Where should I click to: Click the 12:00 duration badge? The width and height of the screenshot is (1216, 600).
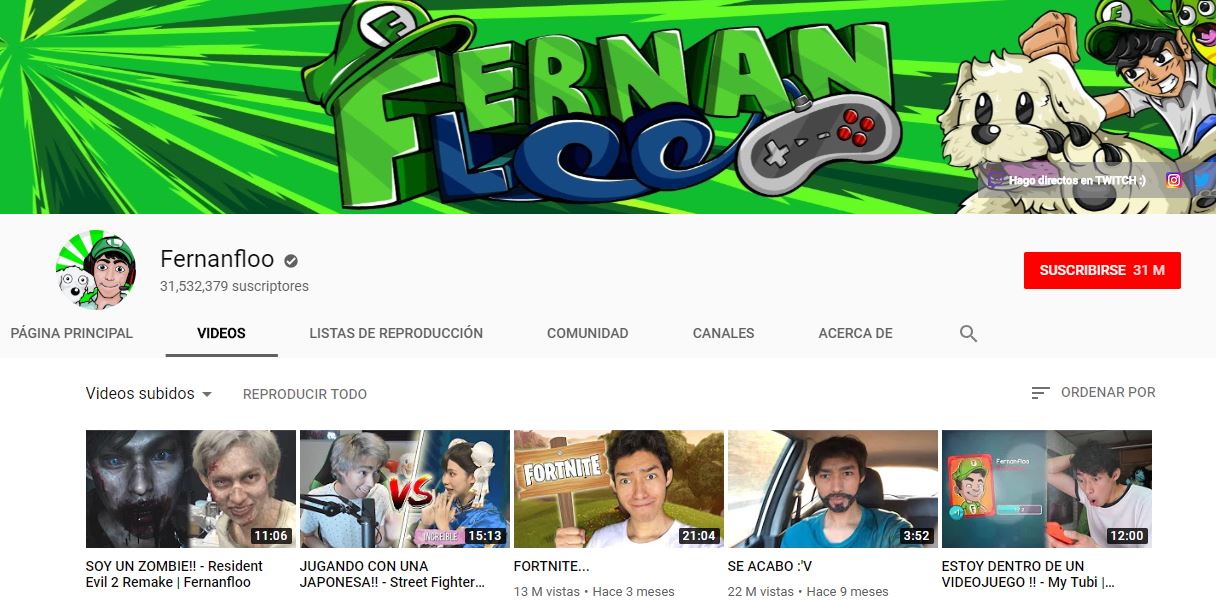point(1127,536)
